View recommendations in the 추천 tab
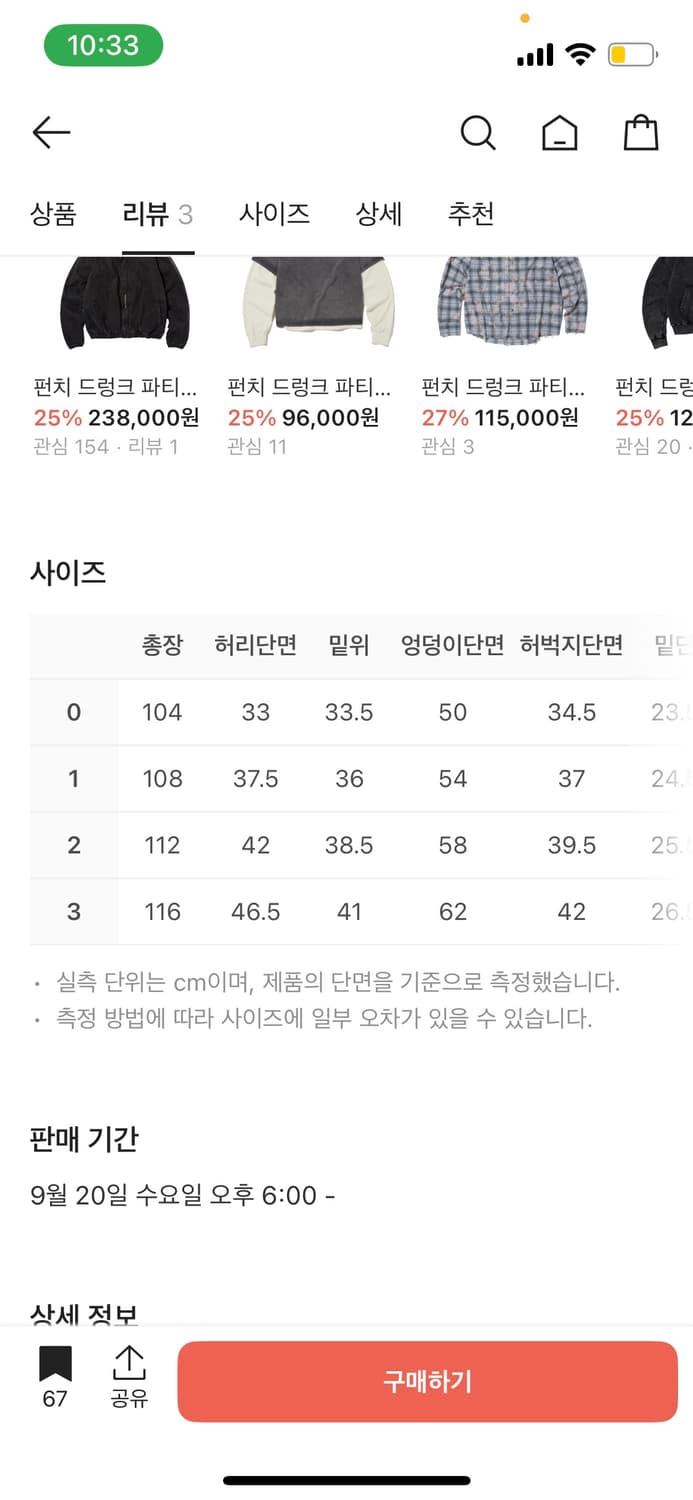 pyautogui.click(x=472, y=214)
